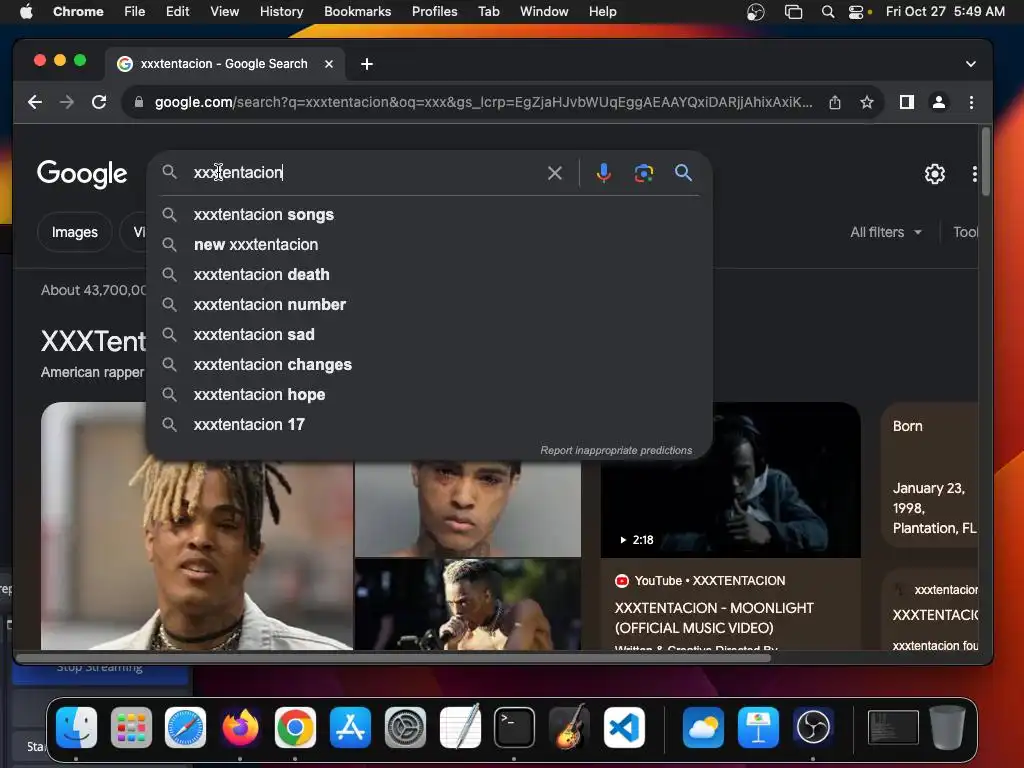The image size is (1024, 768).
Task: Clear the search box with X icon
Action: (x=554, y=173)
